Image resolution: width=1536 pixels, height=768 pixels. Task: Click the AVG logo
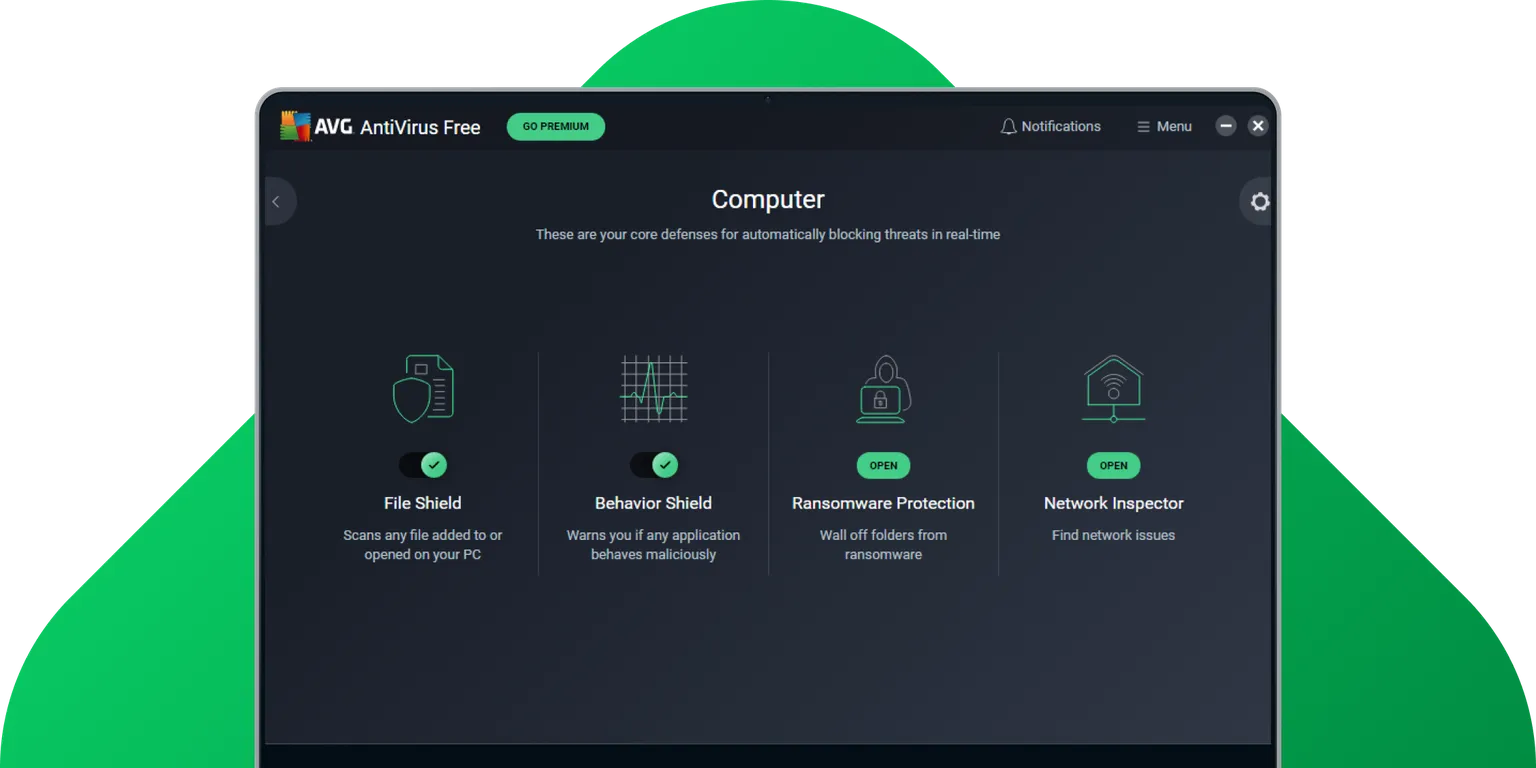point(295,126)
